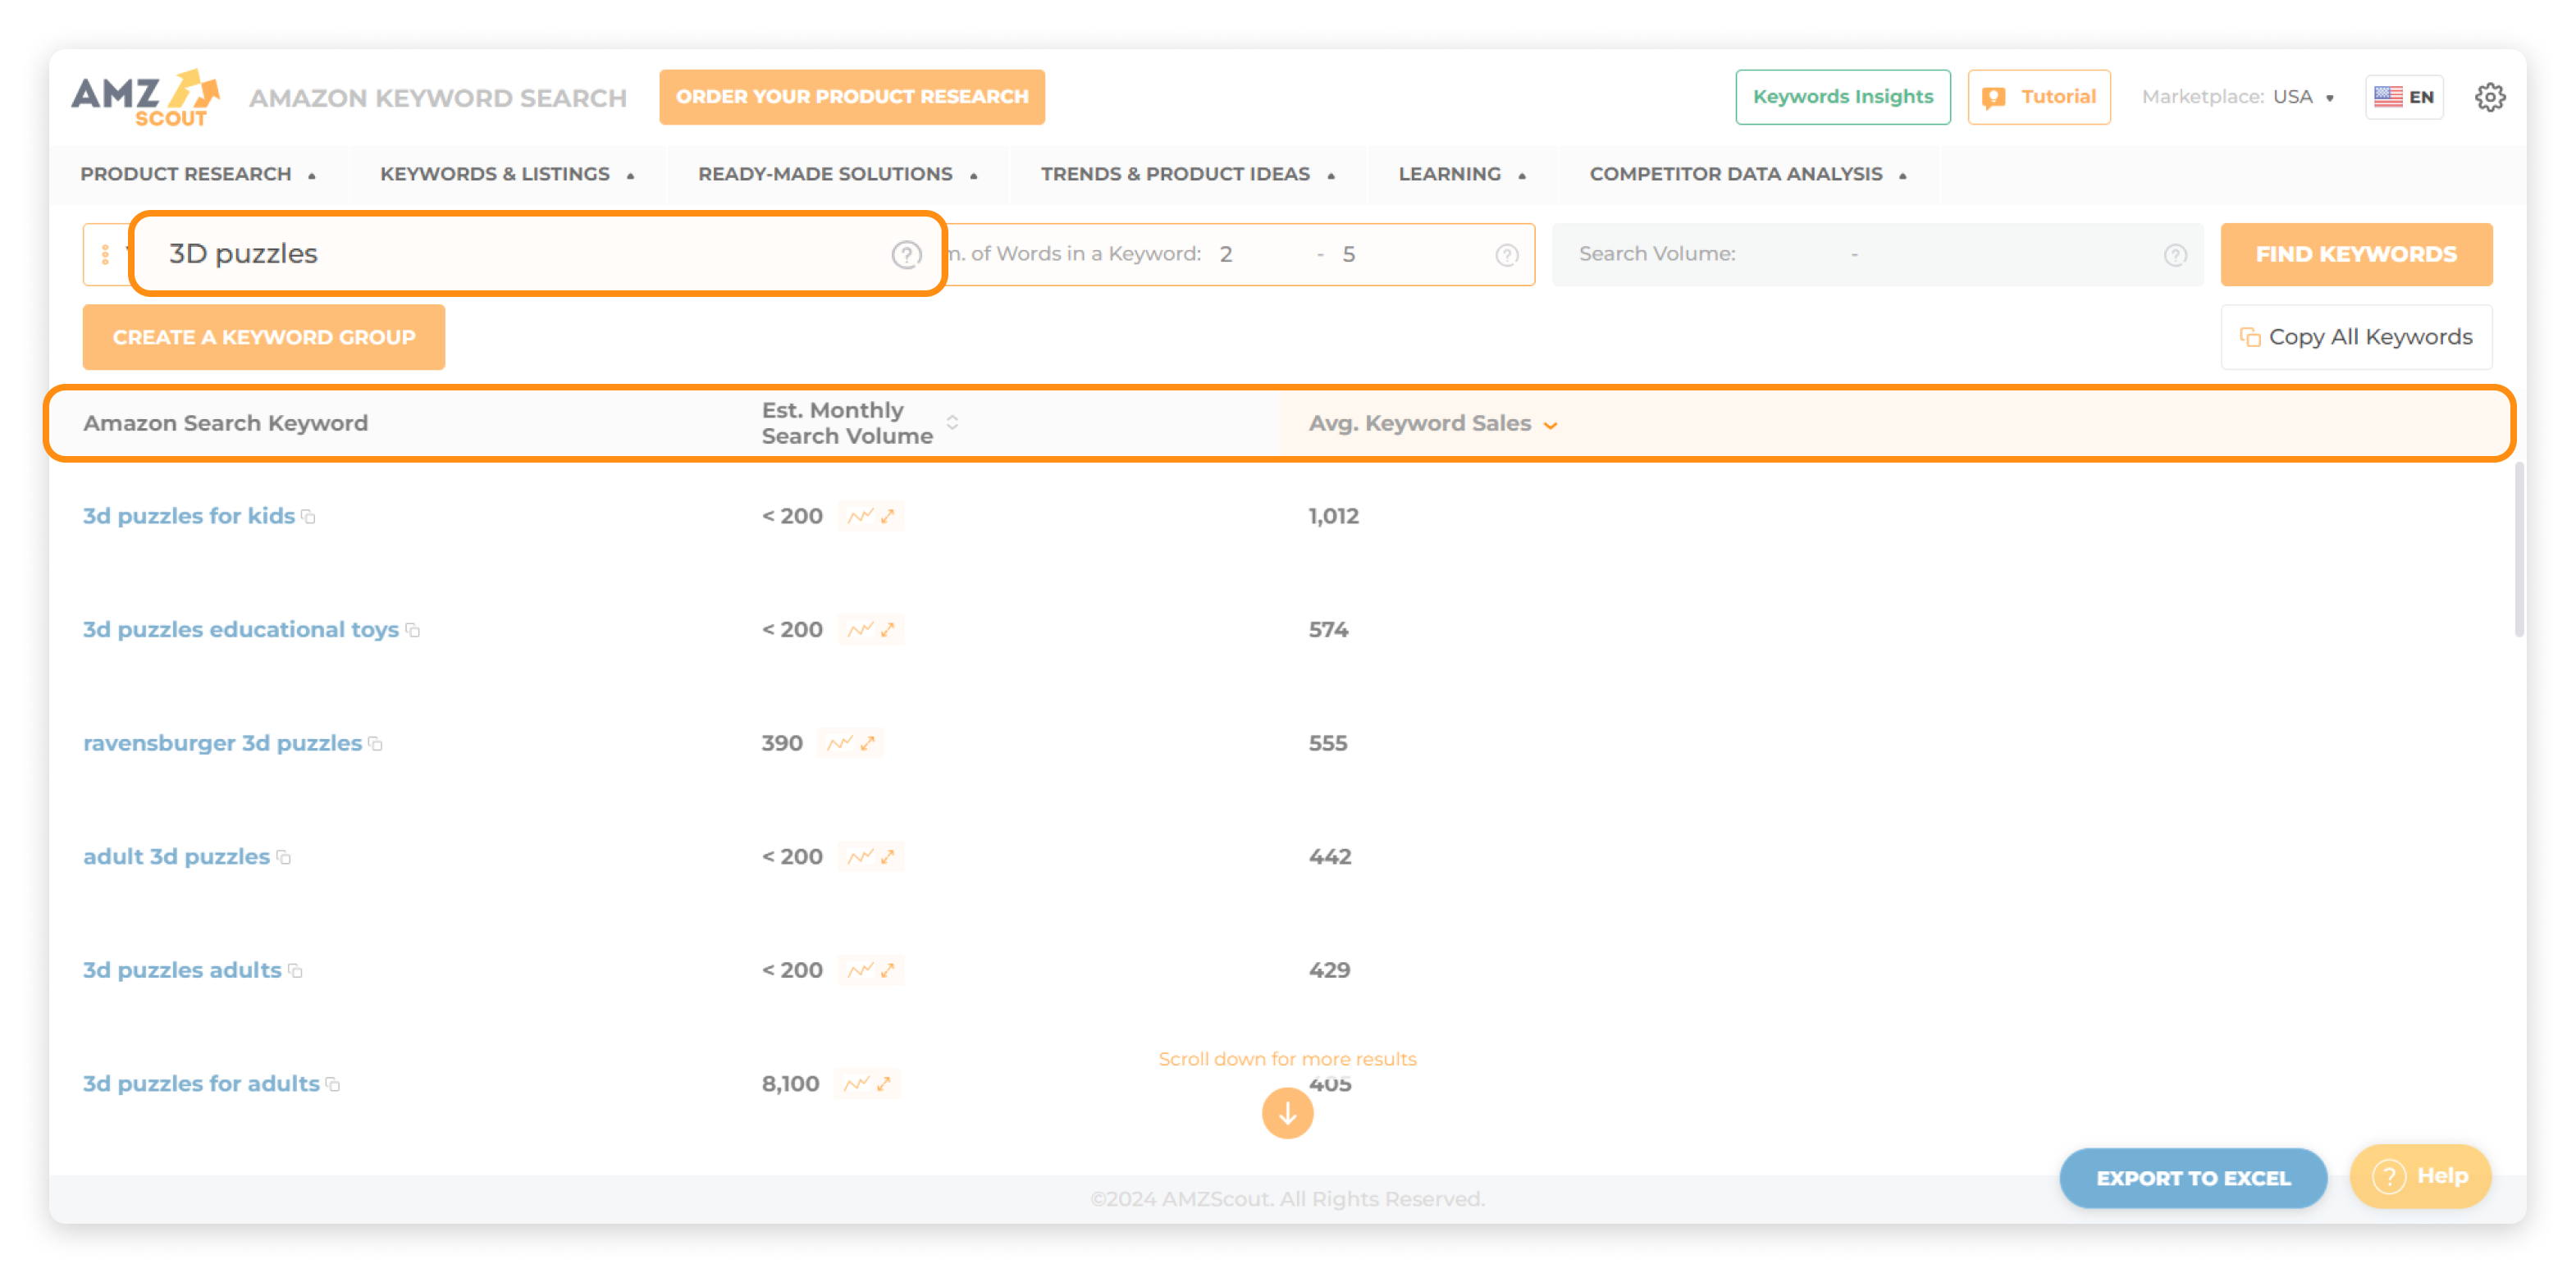Sort results with the Avg. Keyword Sales chevron
2576x1273 pixels.
point(1551,425)
